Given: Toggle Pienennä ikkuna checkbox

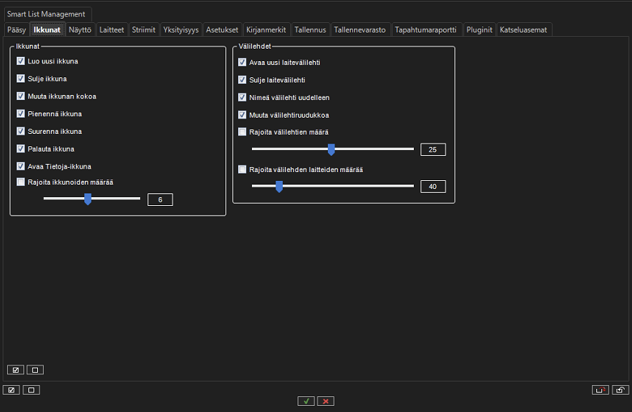Looking at the screenshot, I should point(21,114).
